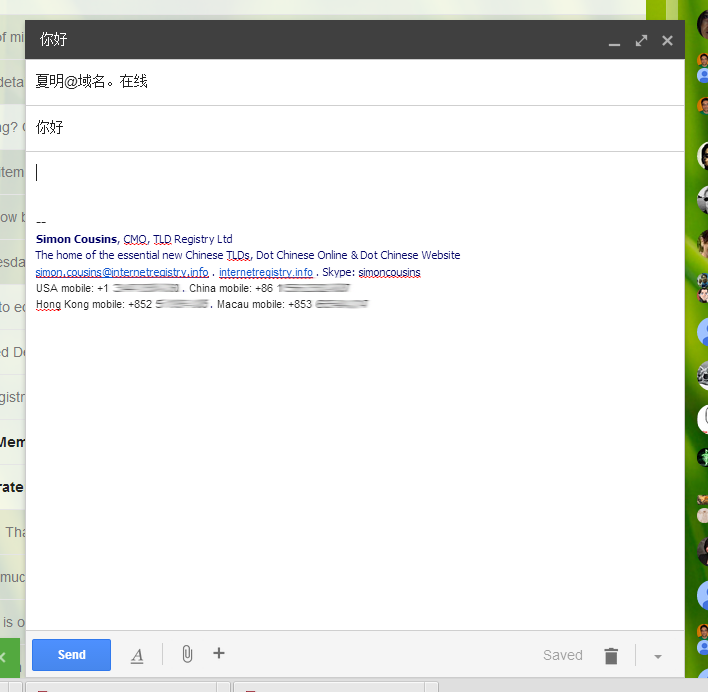Discard the draft with the trash icon
The image size is (708, 692).
(x=611, y=655)
